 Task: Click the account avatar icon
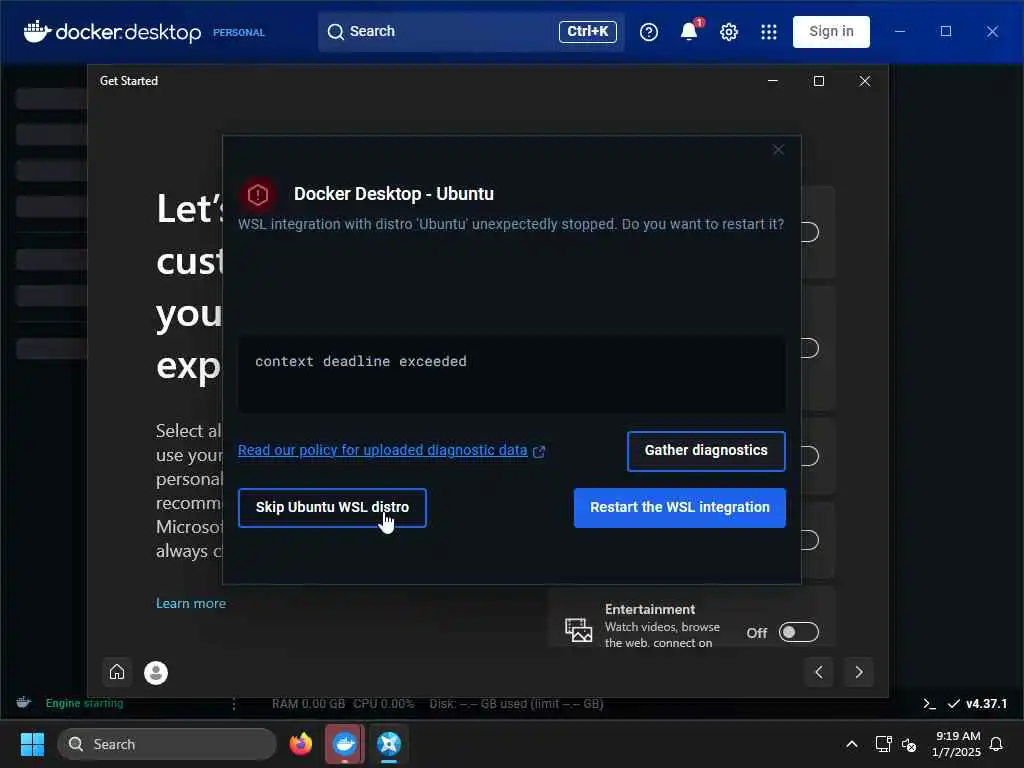[x=155, y=673]
